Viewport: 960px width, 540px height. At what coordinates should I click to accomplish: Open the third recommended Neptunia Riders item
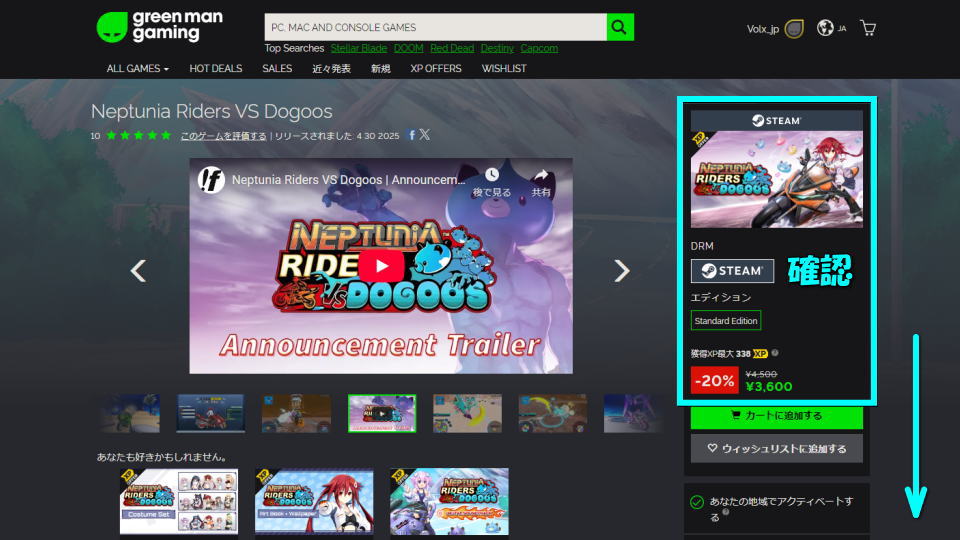(x=449, y=501)
